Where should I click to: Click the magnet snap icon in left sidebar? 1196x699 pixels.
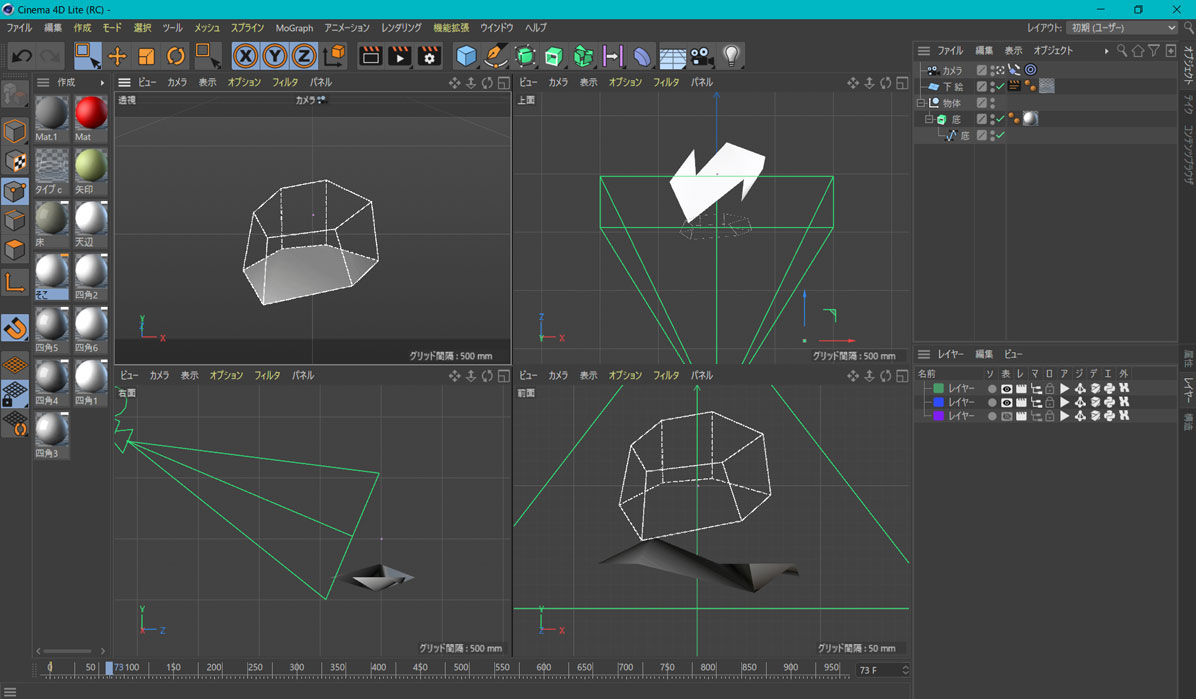point(15,328)
